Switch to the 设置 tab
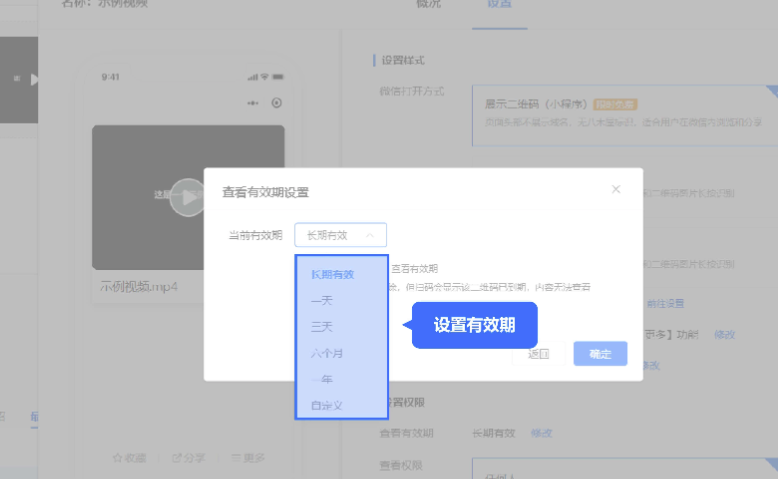 pos(499,4)
